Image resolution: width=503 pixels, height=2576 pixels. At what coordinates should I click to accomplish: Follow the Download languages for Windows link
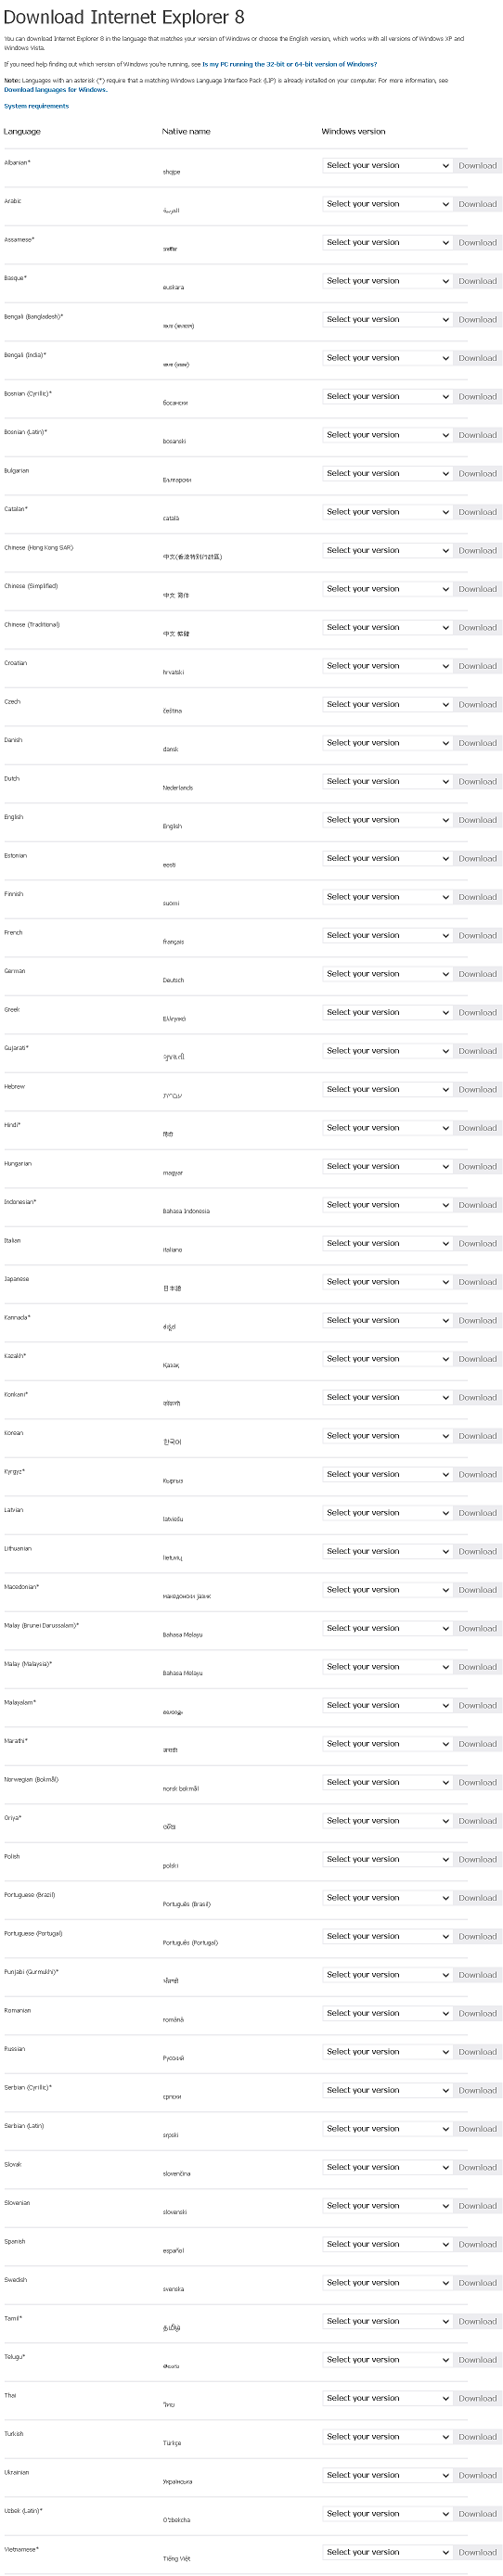55,90
